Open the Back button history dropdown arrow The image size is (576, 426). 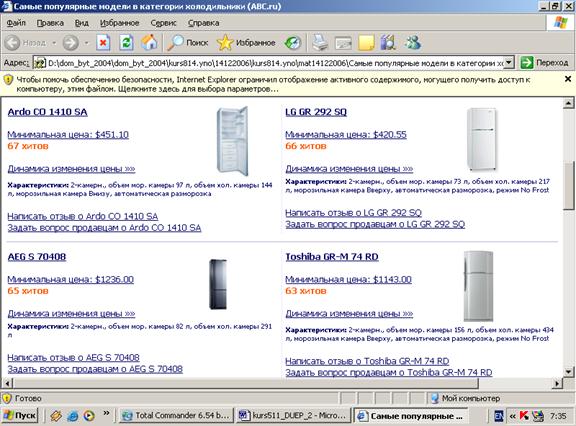click(54, 43)
